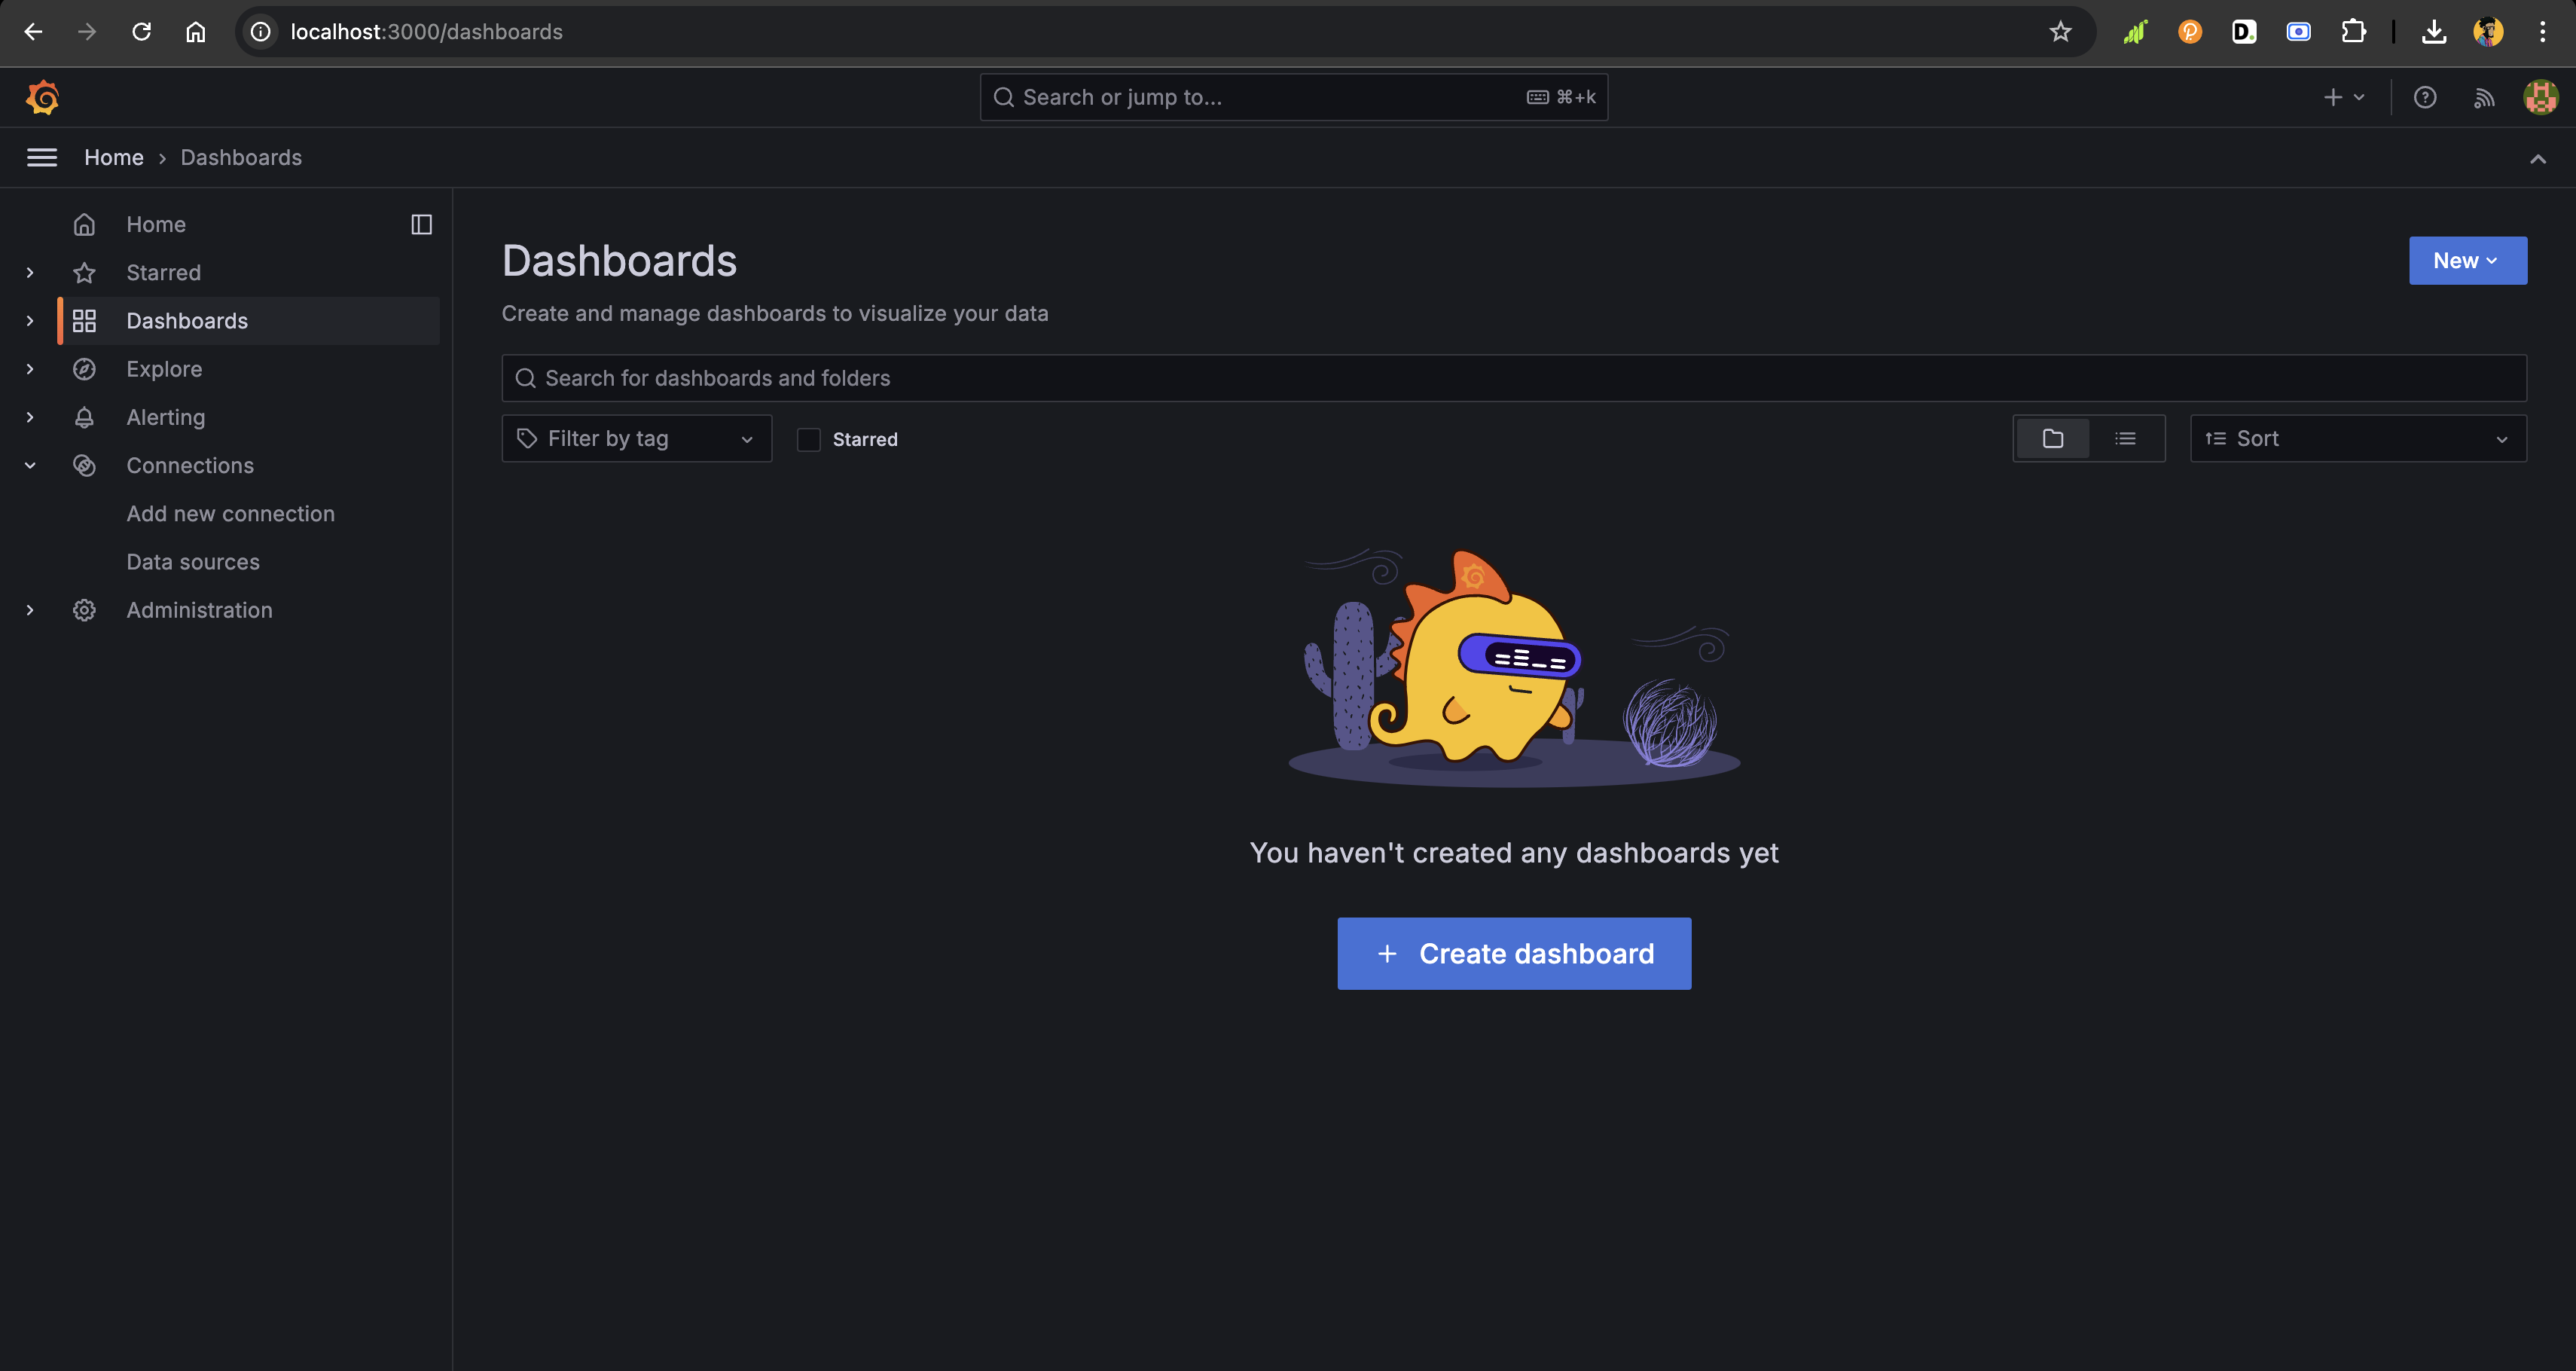
Task: Switch to folder view layout
Action: (x=2053, y=438)
